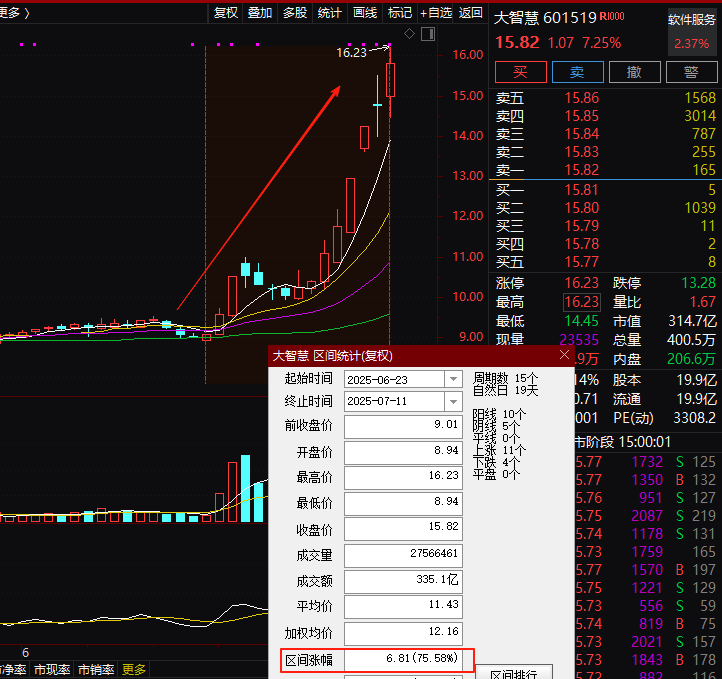Open the 终止时间 date dropdown
The height and width of the screenshot is (679, 722).
pos(453,401)
